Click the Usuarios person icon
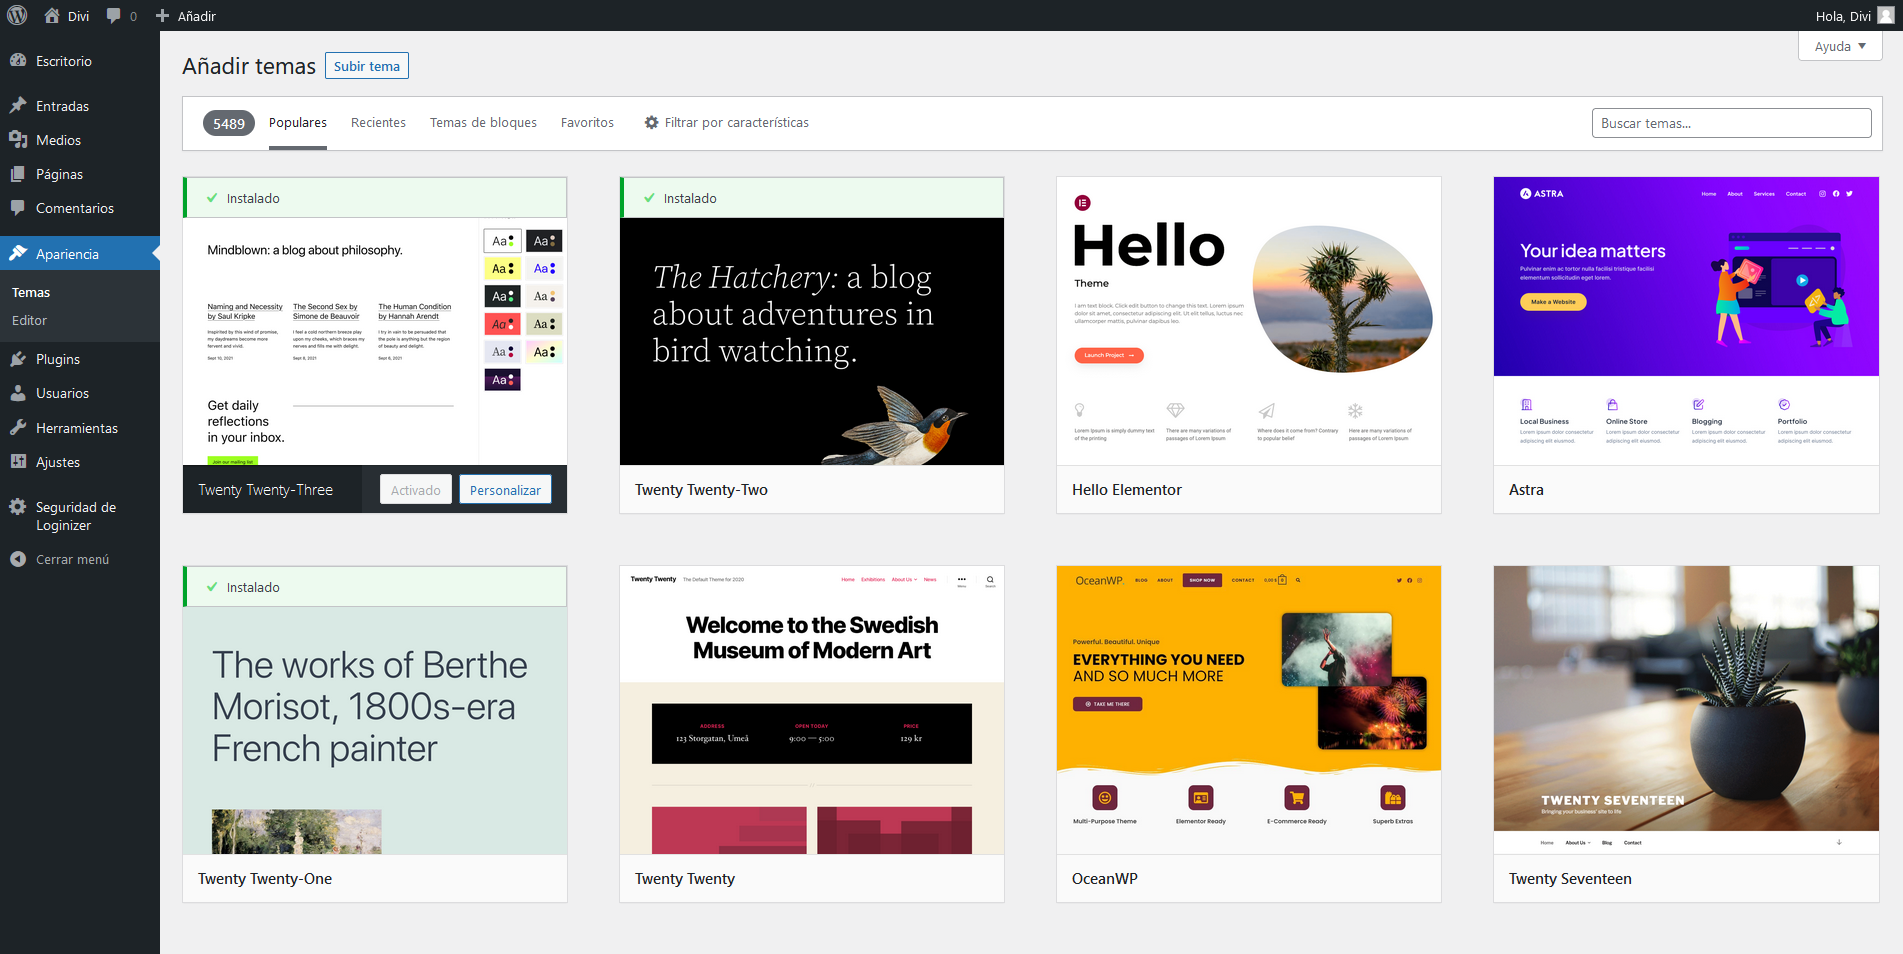 click(18, 392)
